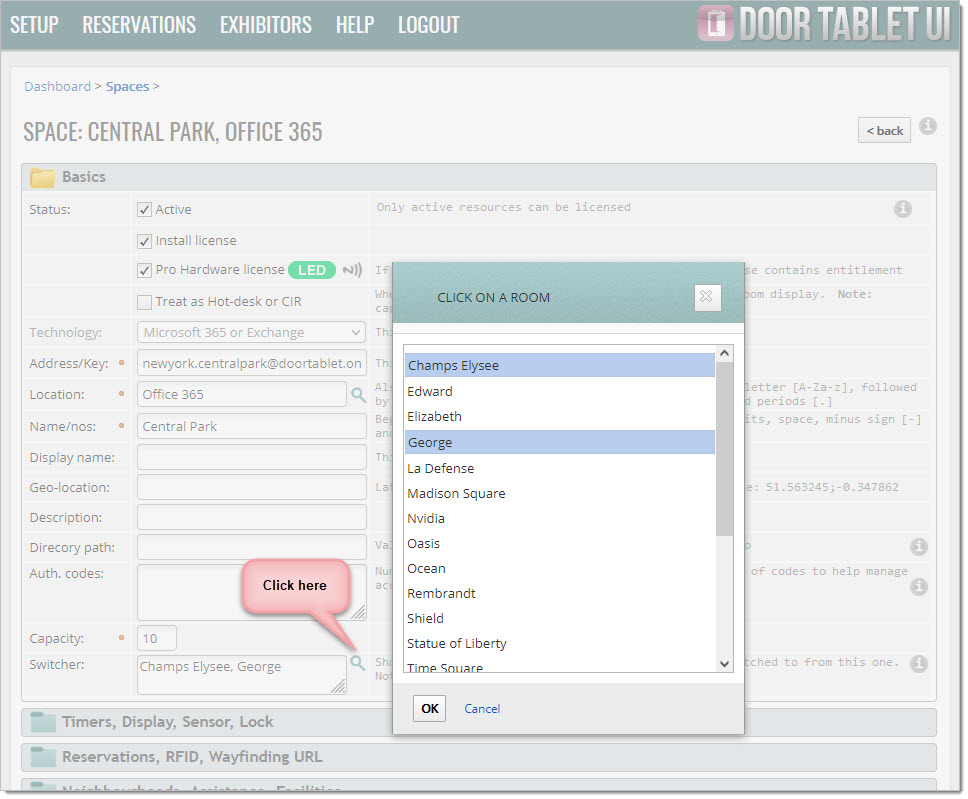Viewport: 968px width, 799px height.
Task: Click the Basics folder icon
Action: coord(42,177)
